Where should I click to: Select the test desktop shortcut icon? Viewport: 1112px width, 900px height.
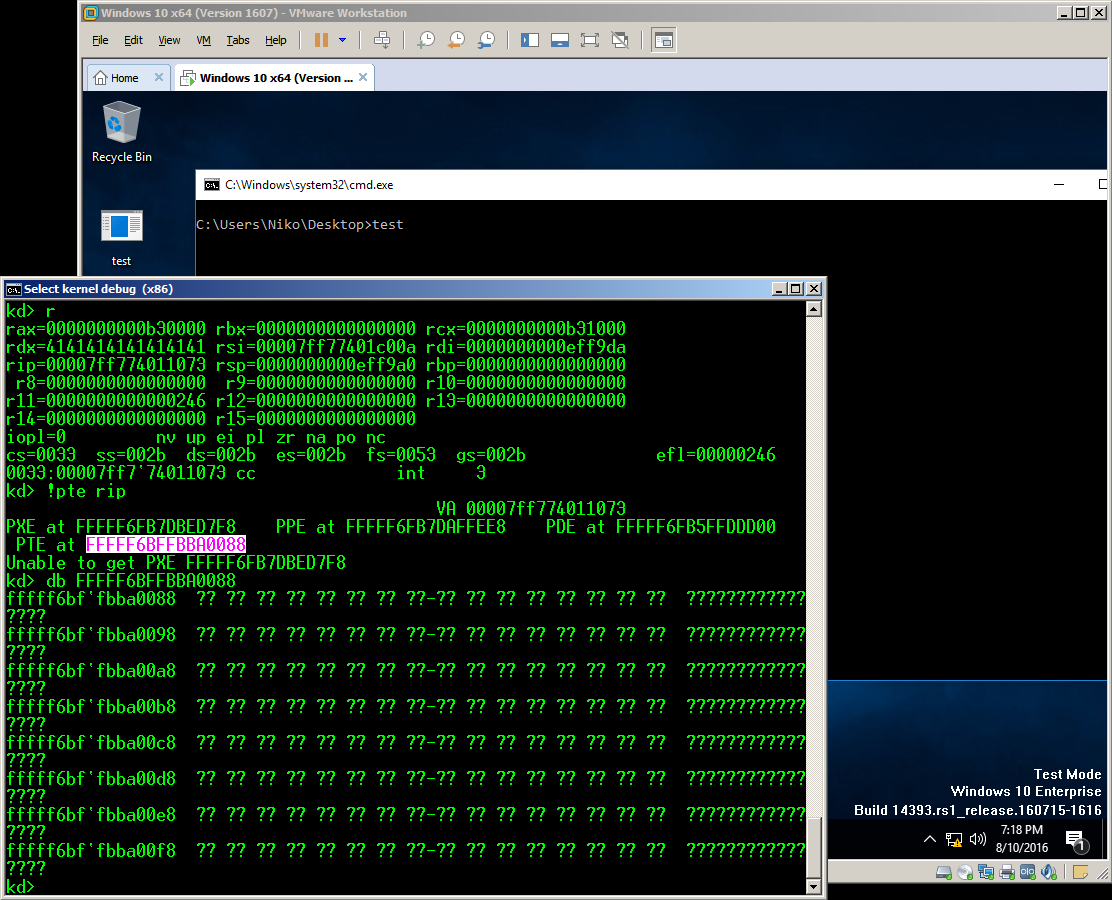pos(121,238)
